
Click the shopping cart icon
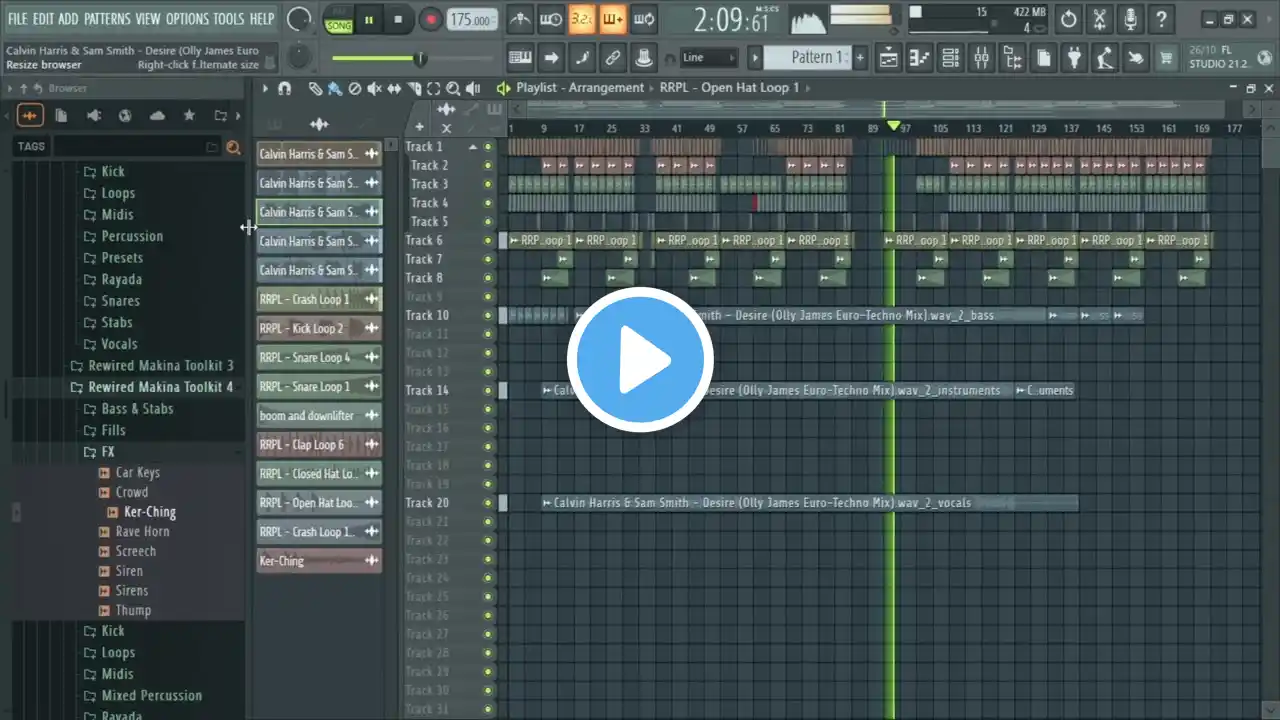pos(1166,58)
